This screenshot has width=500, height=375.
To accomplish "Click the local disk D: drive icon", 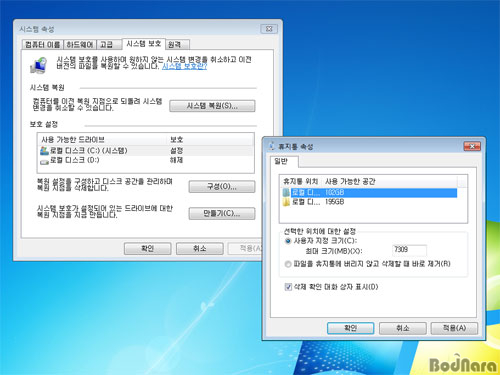I will 44,162.
